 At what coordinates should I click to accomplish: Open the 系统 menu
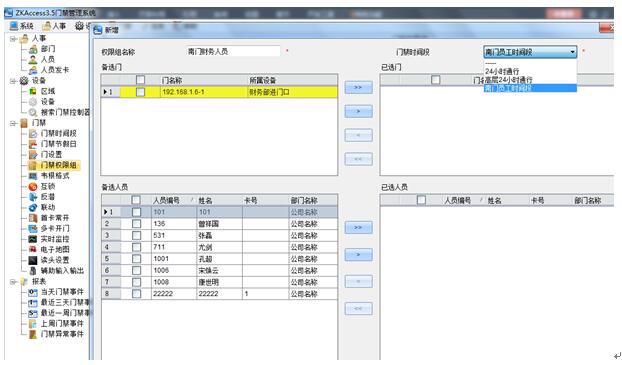coord(22,26)
